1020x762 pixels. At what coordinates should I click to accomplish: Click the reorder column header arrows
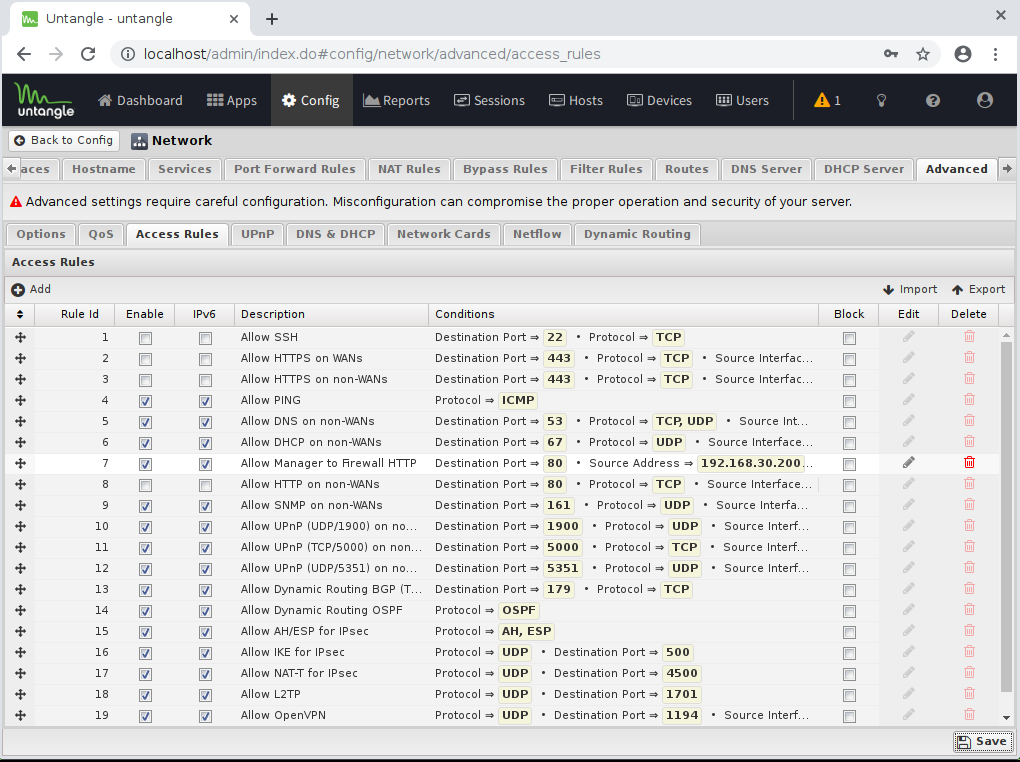click(x=20, y=314)
